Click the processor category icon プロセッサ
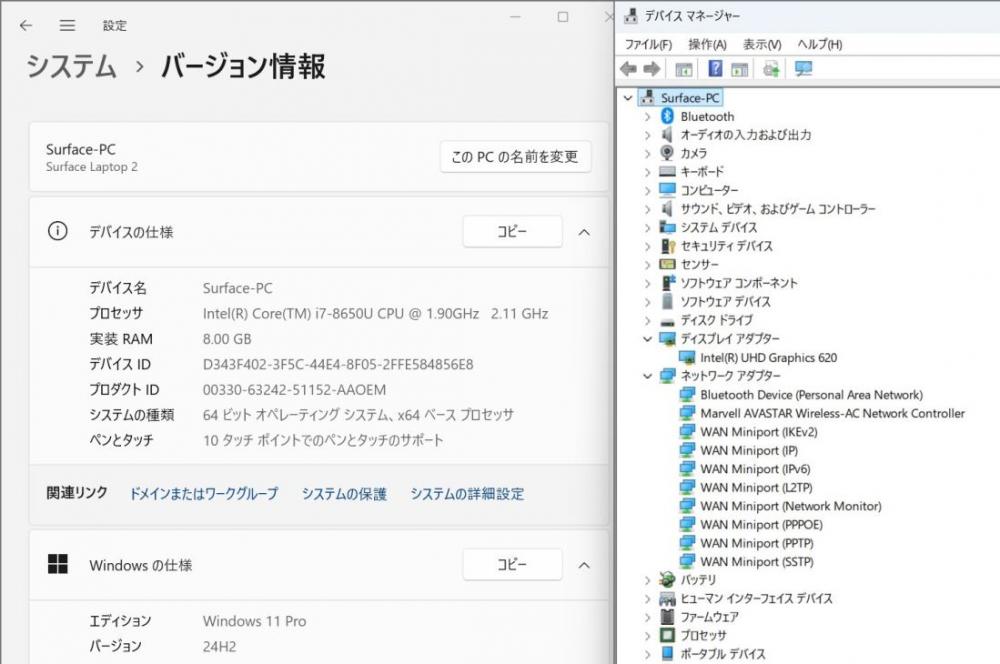 pos(667,635)
